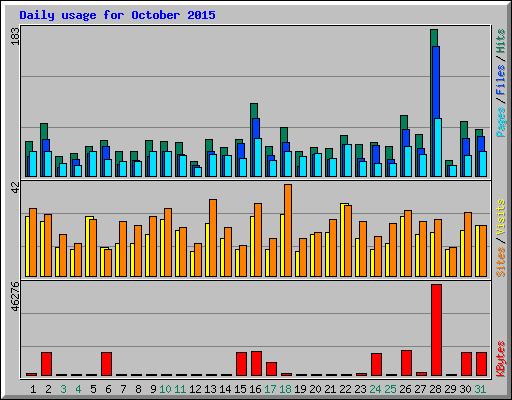
Task: Click the blue 'Files' legend label
Action: point(501,80)
